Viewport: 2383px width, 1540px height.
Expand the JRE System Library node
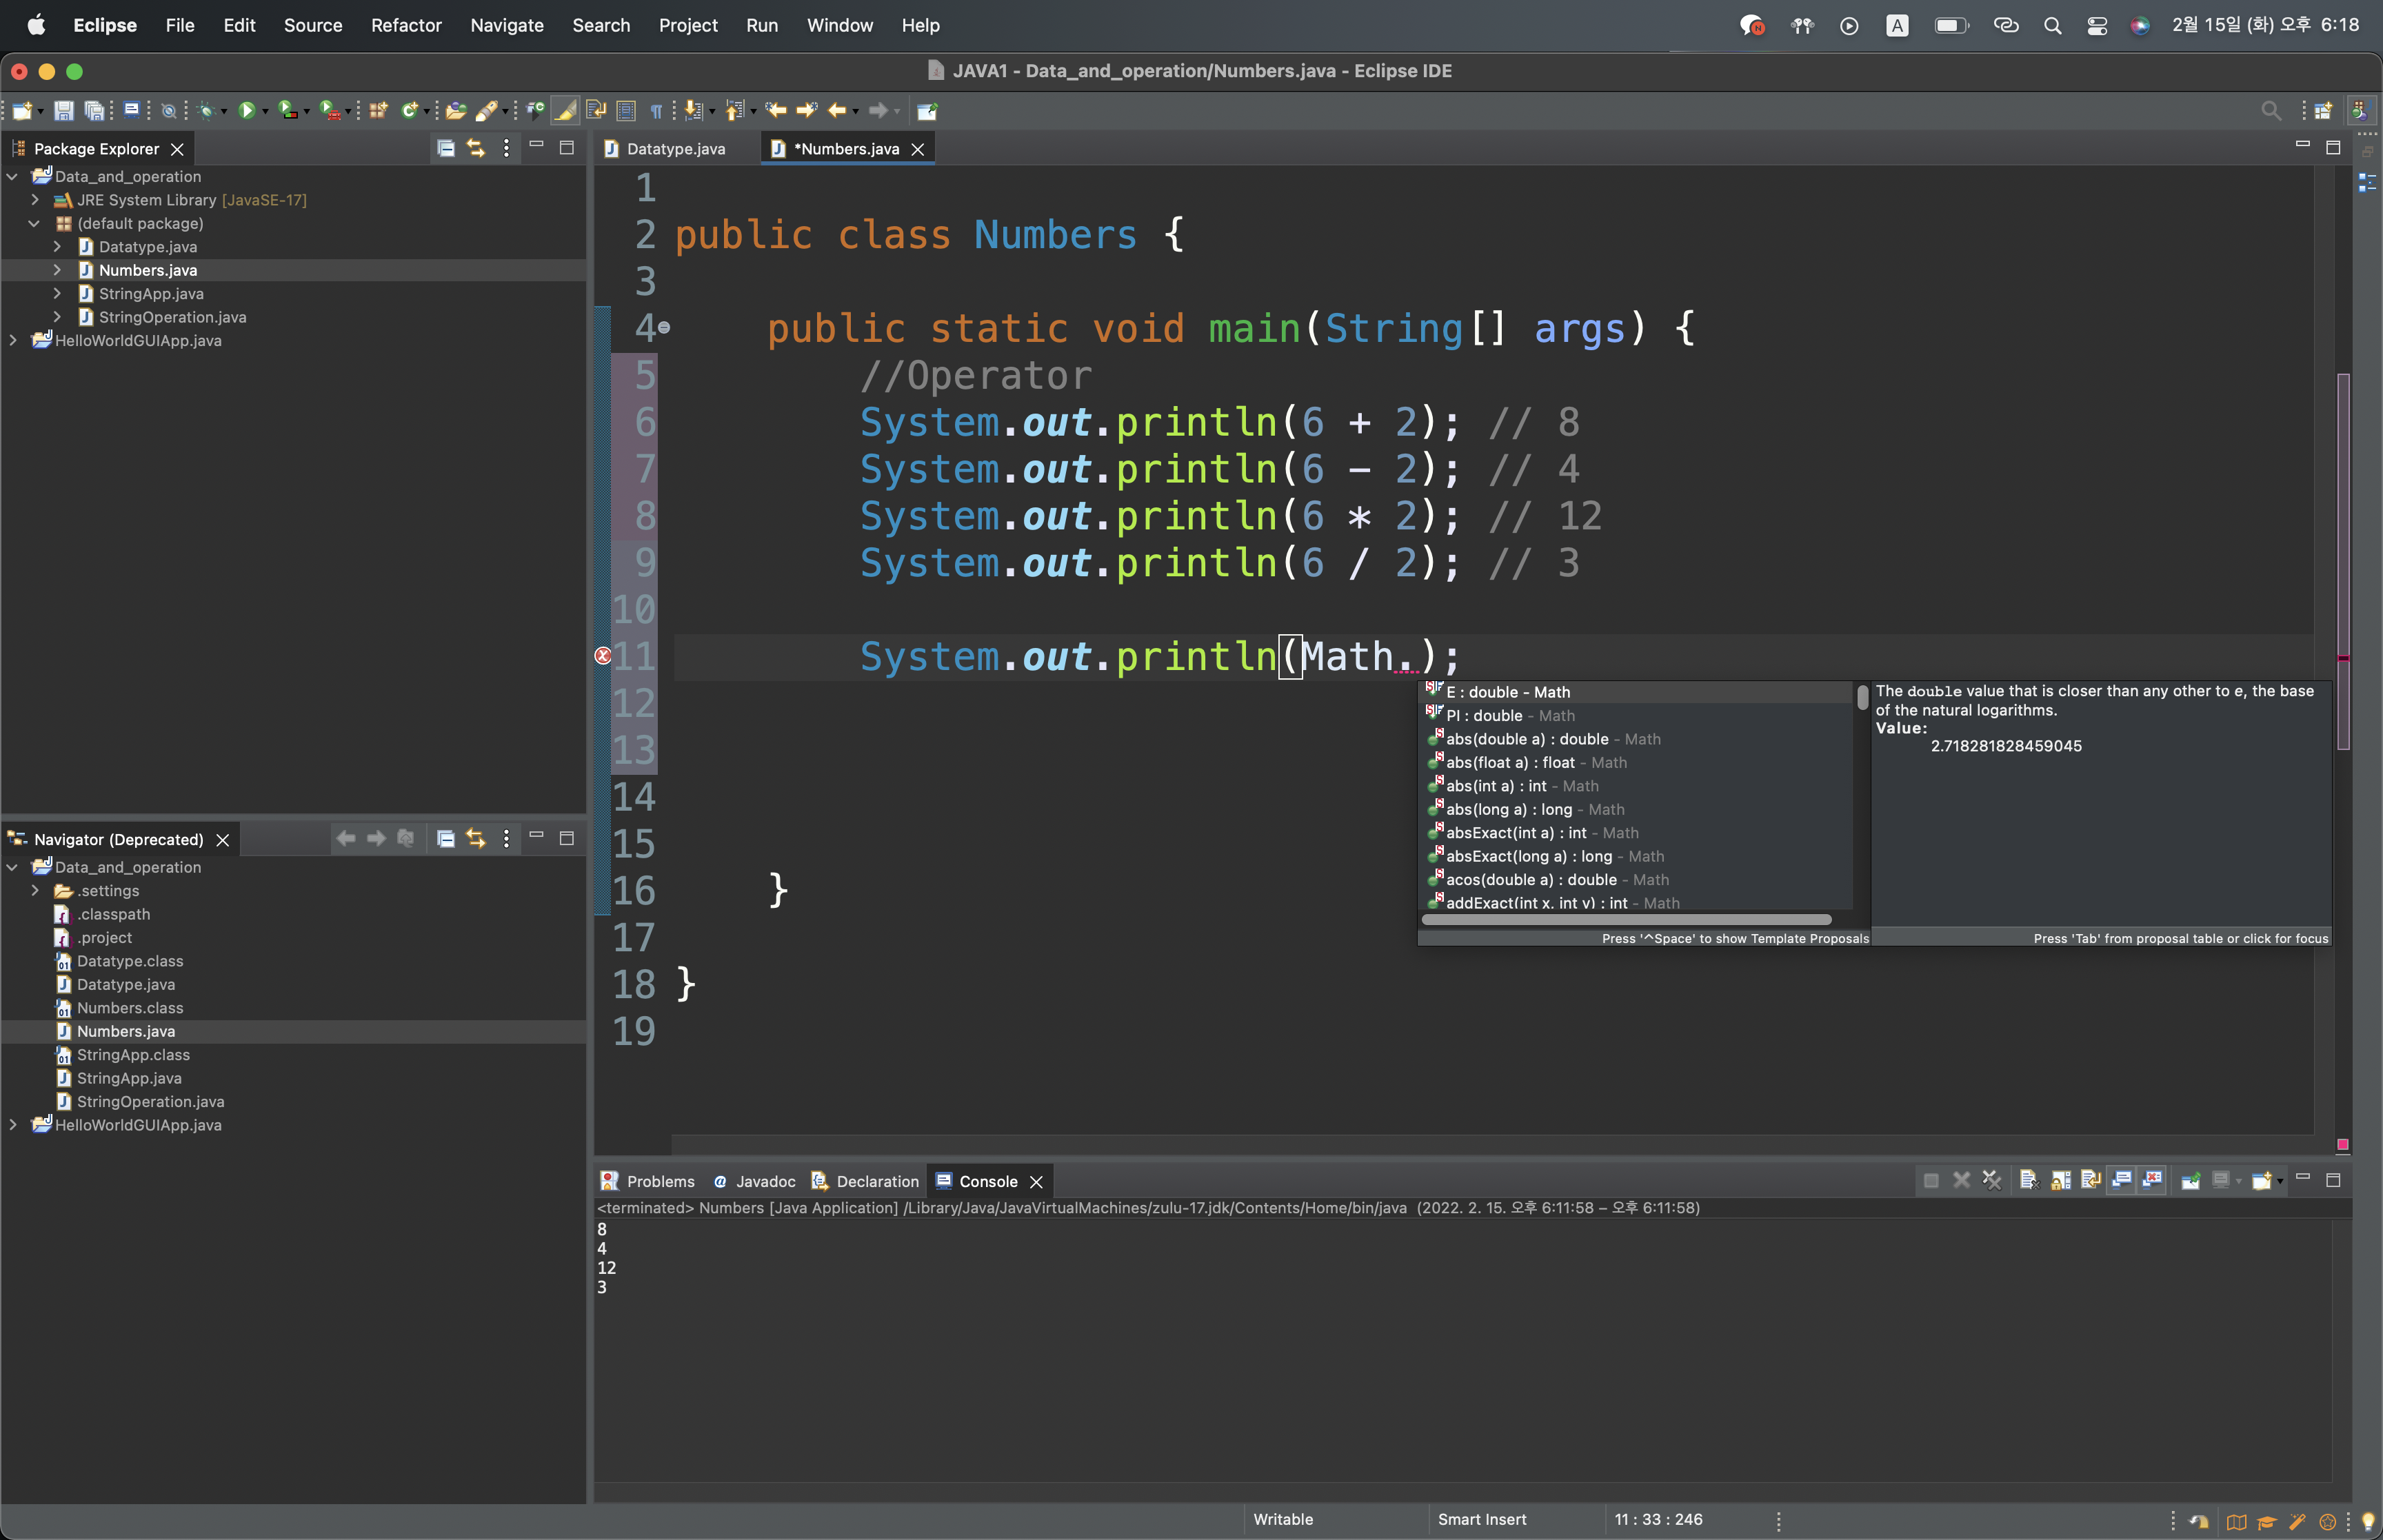35,200
